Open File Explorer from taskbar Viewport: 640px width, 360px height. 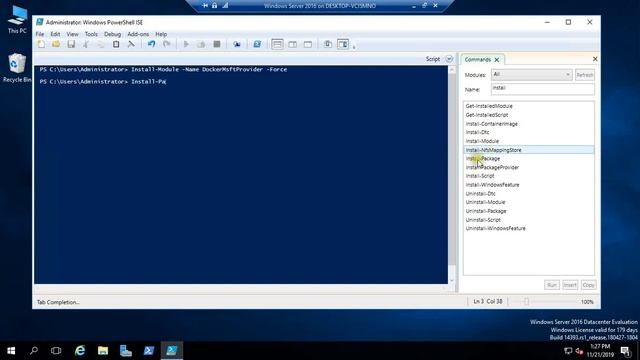[x=103, y=351]
